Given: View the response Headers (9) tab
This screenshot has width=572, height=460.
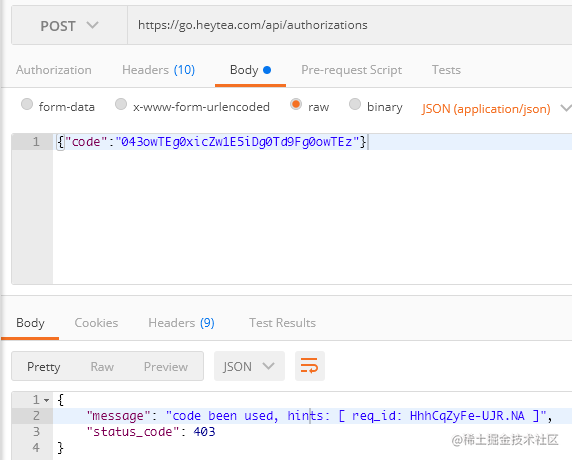Looking at the screenshot, I should (181, 323).
